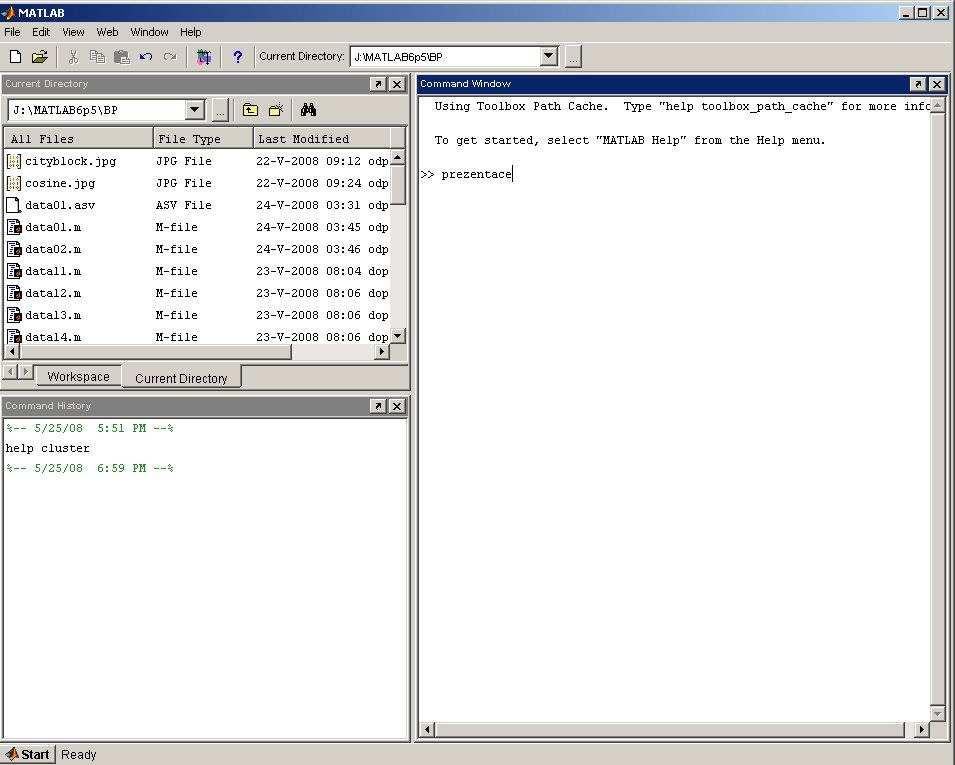
Task: Close the Current Directory panel
Action: click(397, 84)
